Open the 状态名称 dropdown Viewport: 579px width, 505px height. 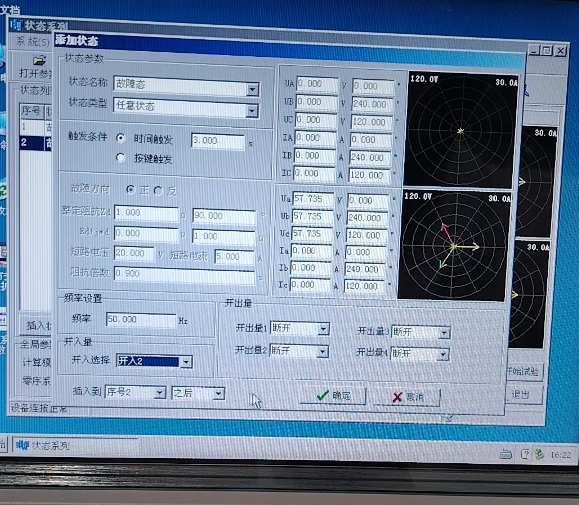252,89
